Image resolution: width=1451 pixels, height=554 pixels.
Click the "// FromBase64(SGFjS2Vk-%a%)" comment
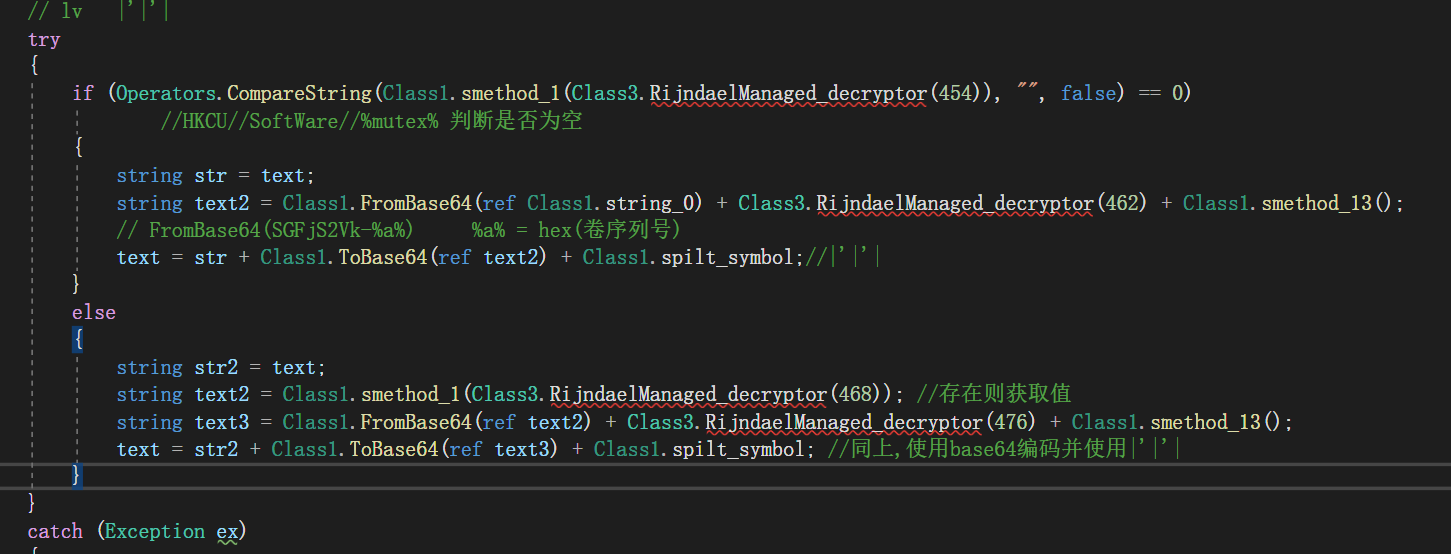pos(264,230)
